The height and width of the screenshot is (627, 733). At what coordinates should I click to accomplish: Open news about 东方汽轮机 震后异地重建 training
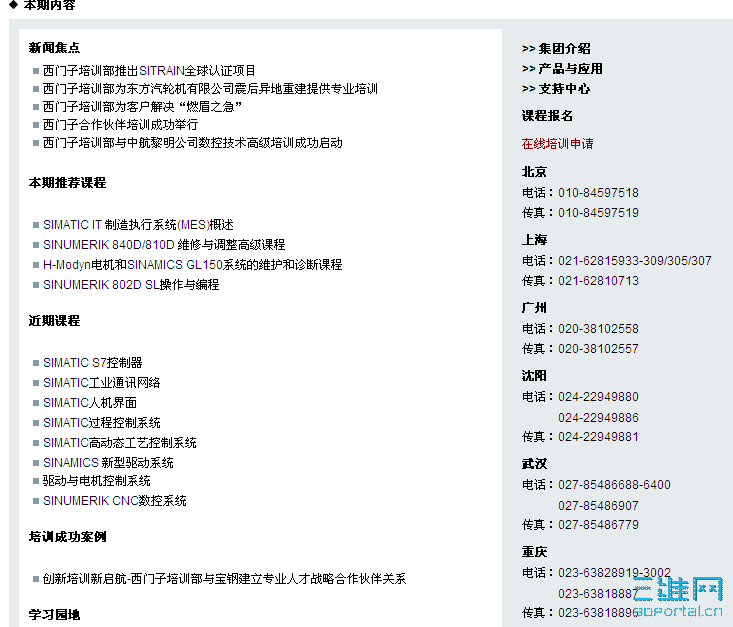[x=210, y=89]
